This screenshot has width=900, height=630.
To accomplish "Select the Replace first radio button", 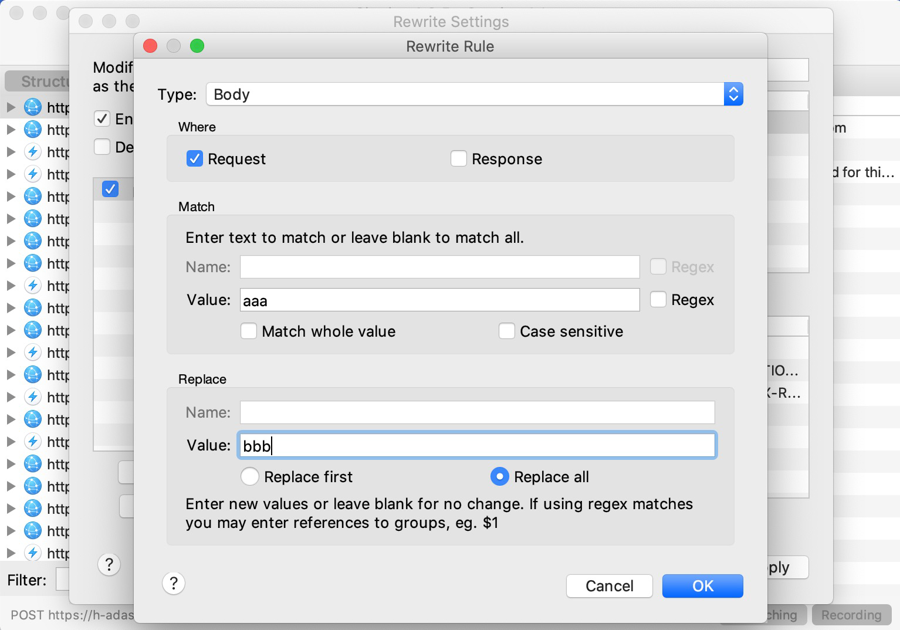I will 250,477.
